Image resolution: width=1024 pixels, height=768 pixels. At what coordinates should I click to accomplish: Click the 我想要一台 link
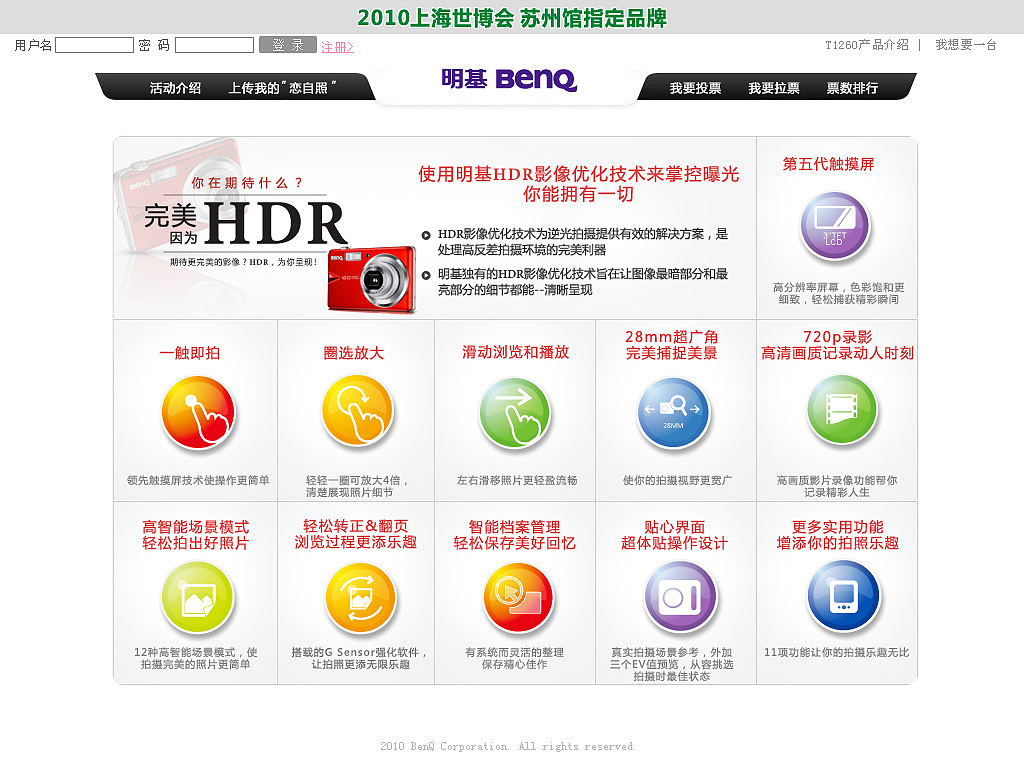pyautogui.click(x=966, y=44)
